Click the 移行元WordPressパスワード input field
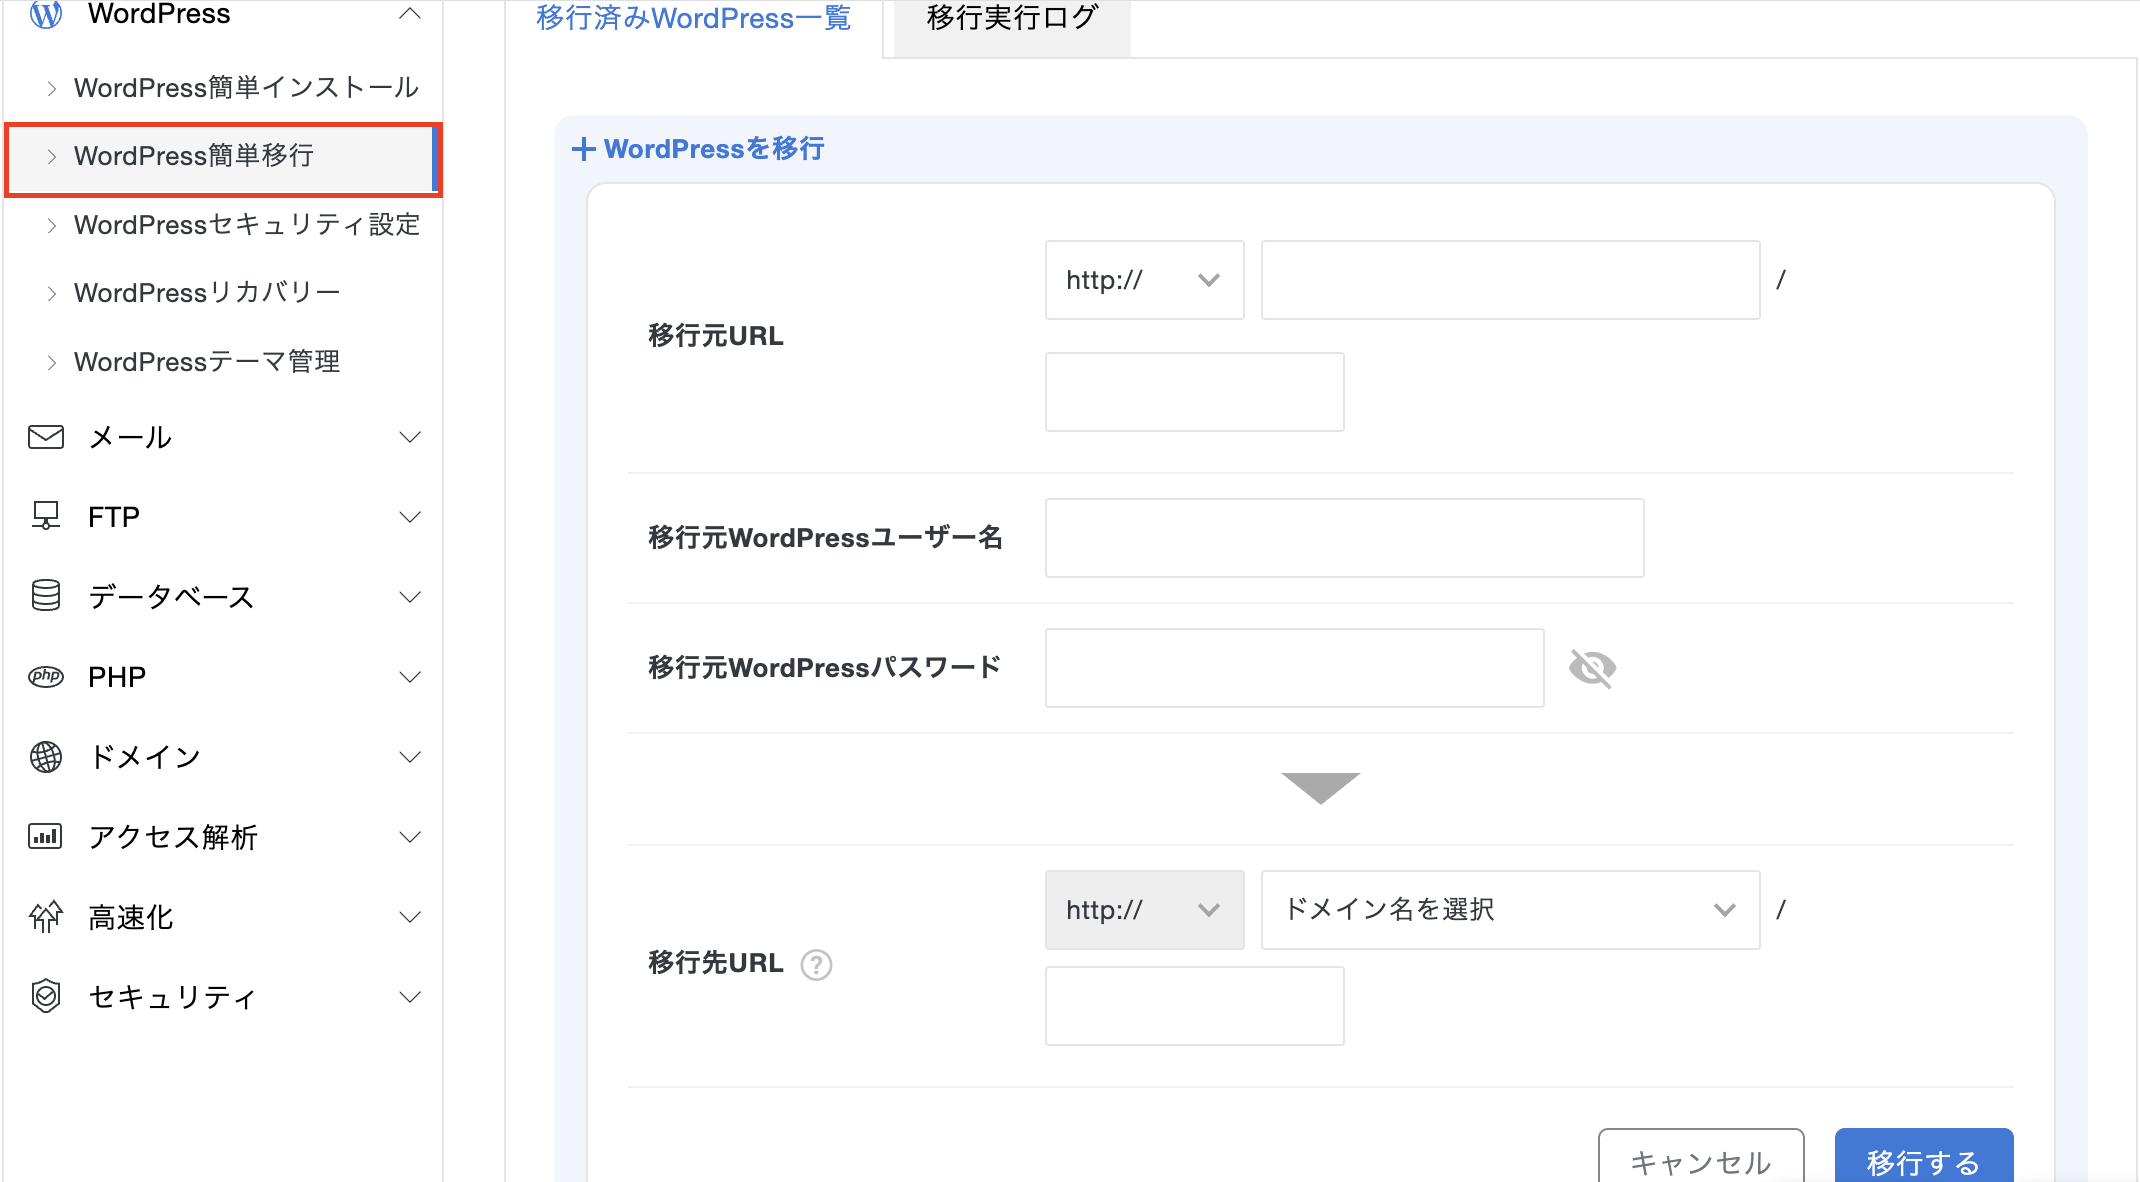Image resolution: width=2140 pixels, height=1182 pixels. click(x=1295, y=668)
